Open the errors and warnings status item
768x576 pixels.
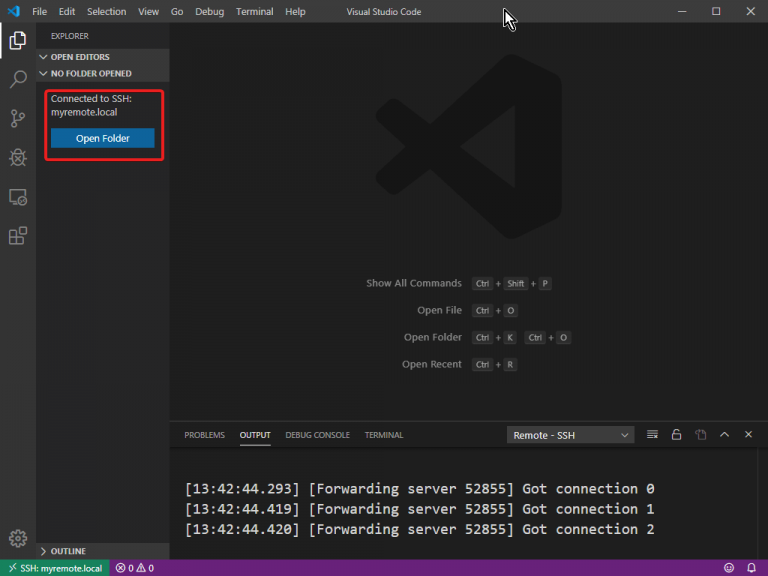(x=135, y=568)
